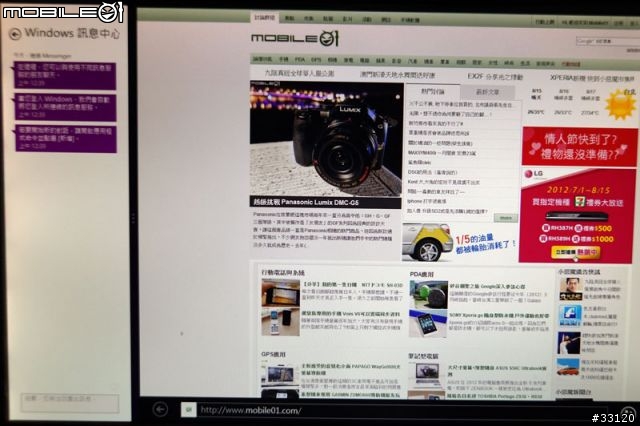Viewport: 640px width, 426px height.
Task: Click the more button below the discussion list
Action: click(506, 218)
